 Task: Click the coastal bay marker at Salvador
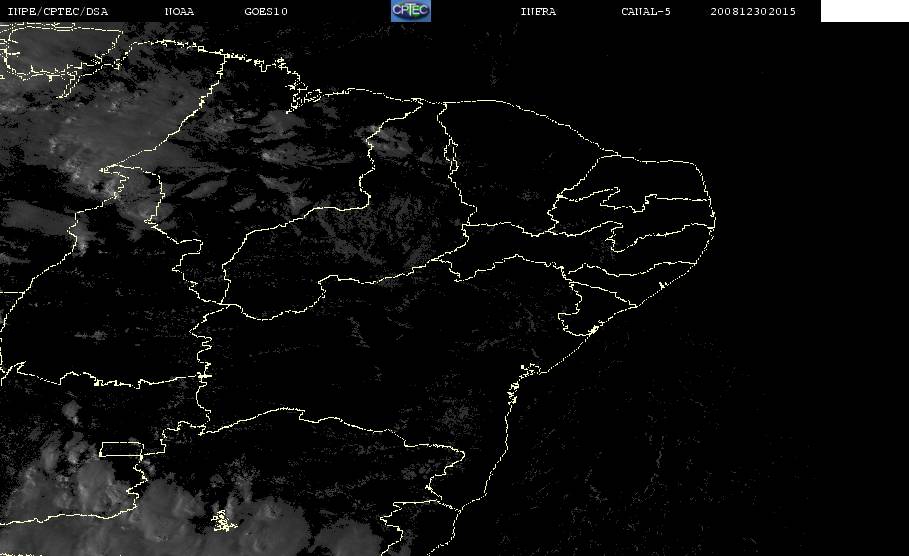click(x=514, y=390)
